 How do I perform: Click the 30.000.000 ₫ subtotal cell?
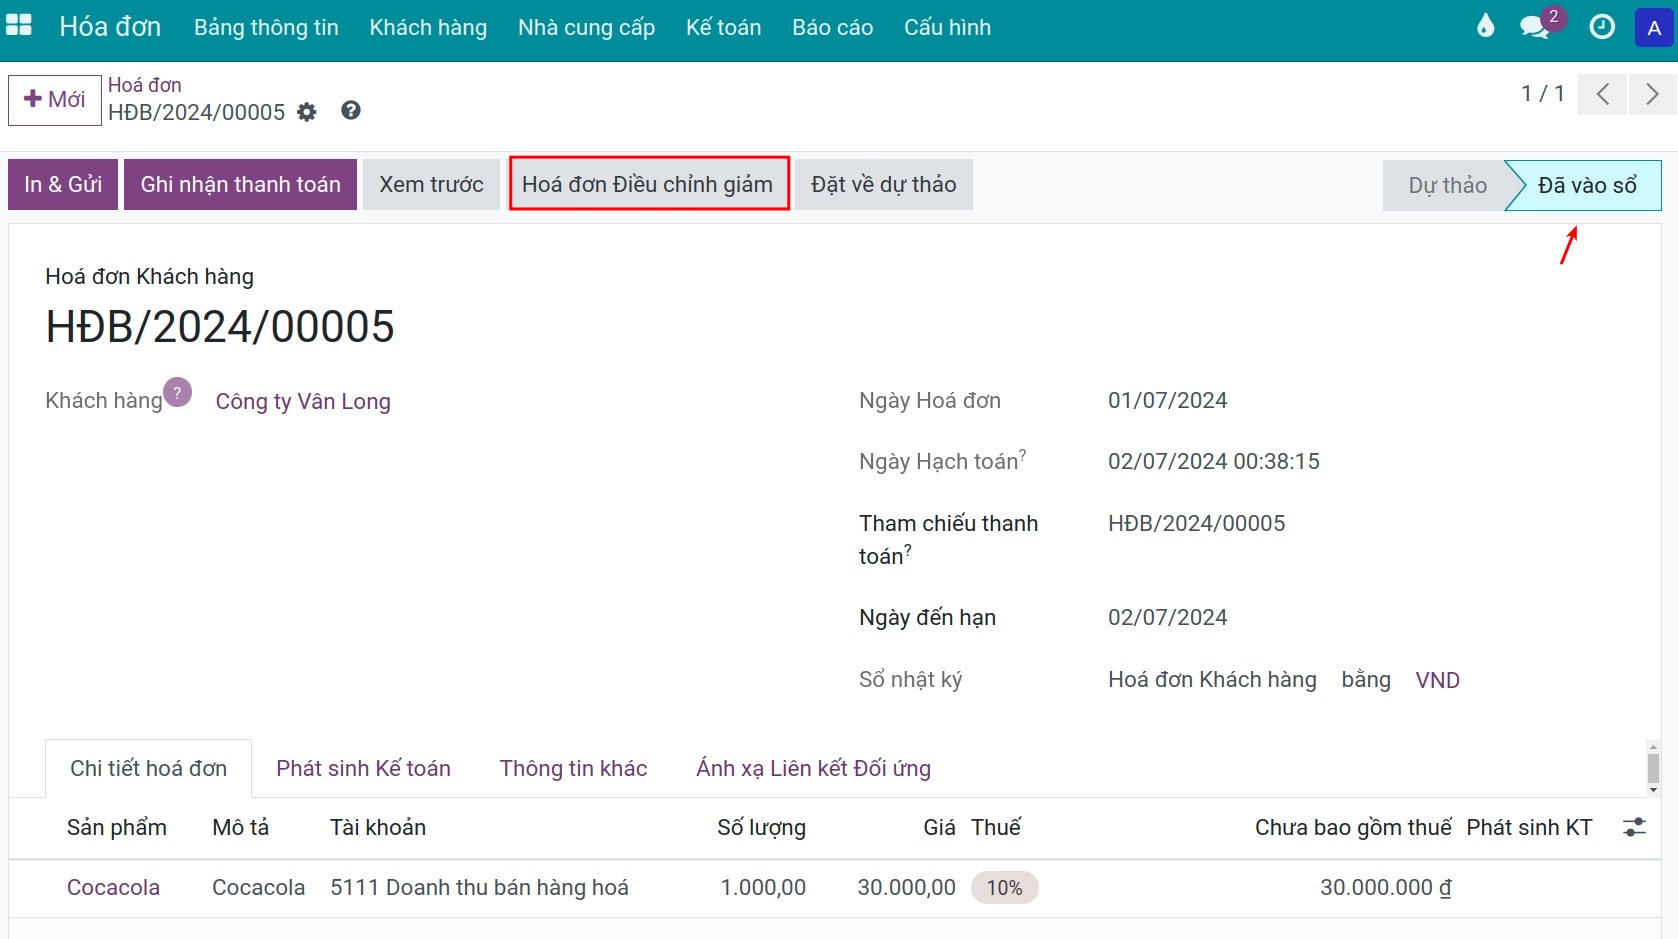pyautogui.click(x=1385, y=887)
